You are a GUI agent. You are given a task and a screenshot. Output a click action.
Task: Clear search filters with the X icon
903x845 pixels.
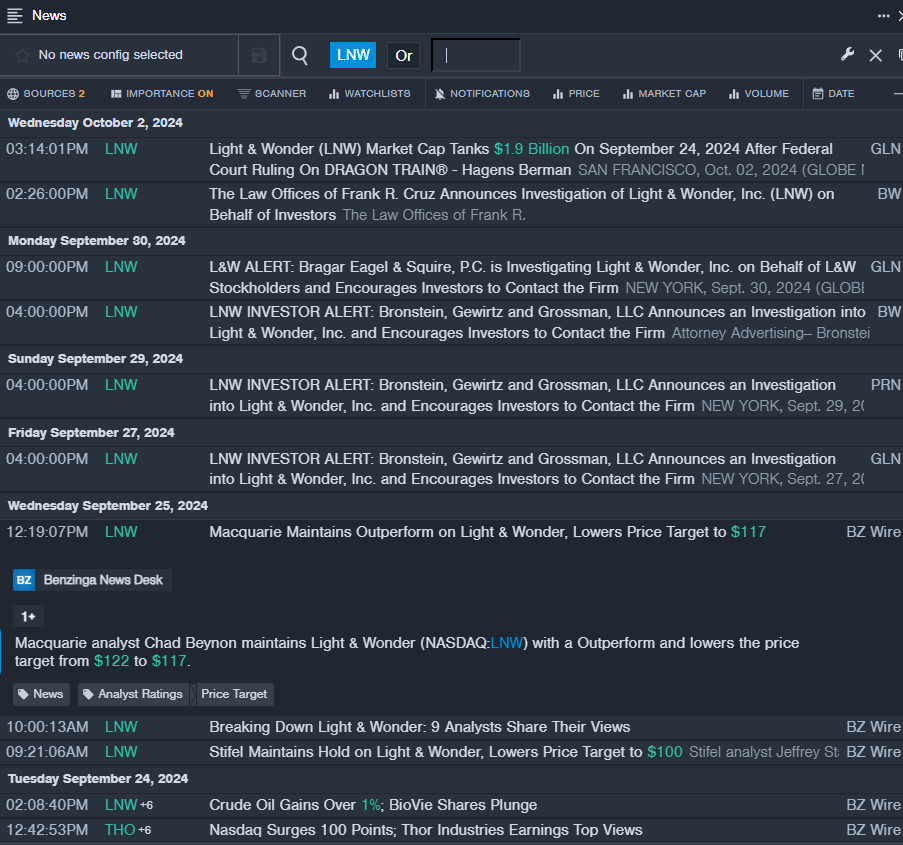point(875,56)
